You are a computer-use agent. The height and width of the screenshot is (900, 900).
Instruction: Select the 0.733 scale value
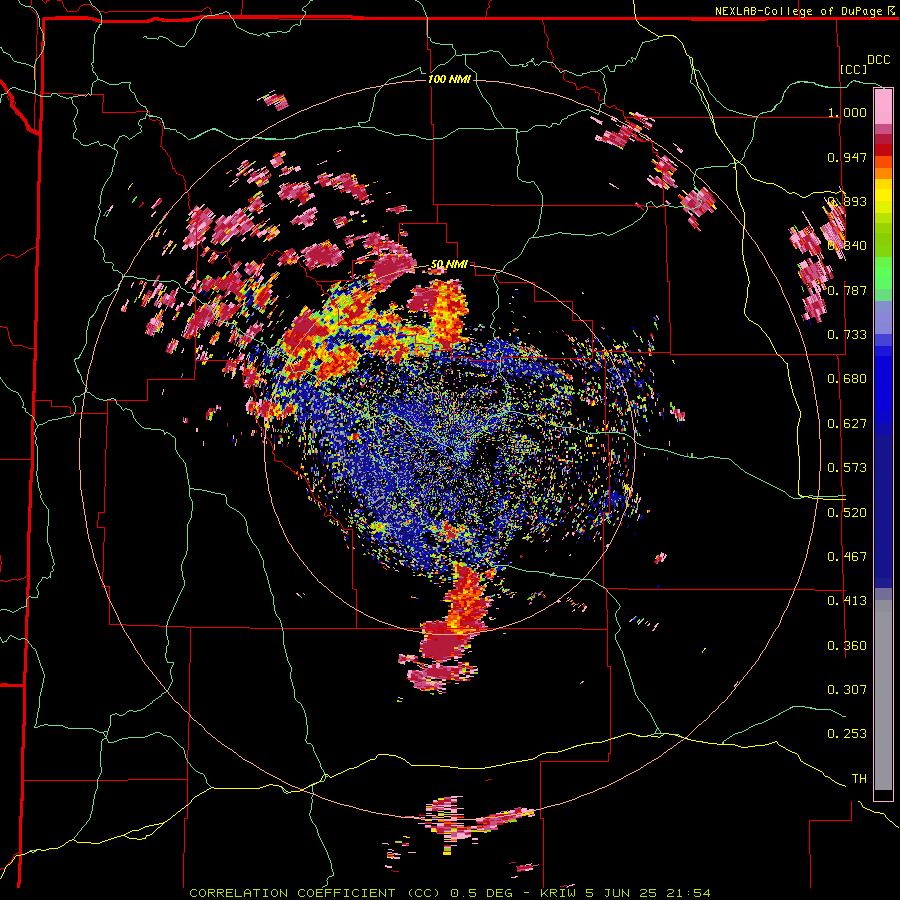tap(847, 335)
